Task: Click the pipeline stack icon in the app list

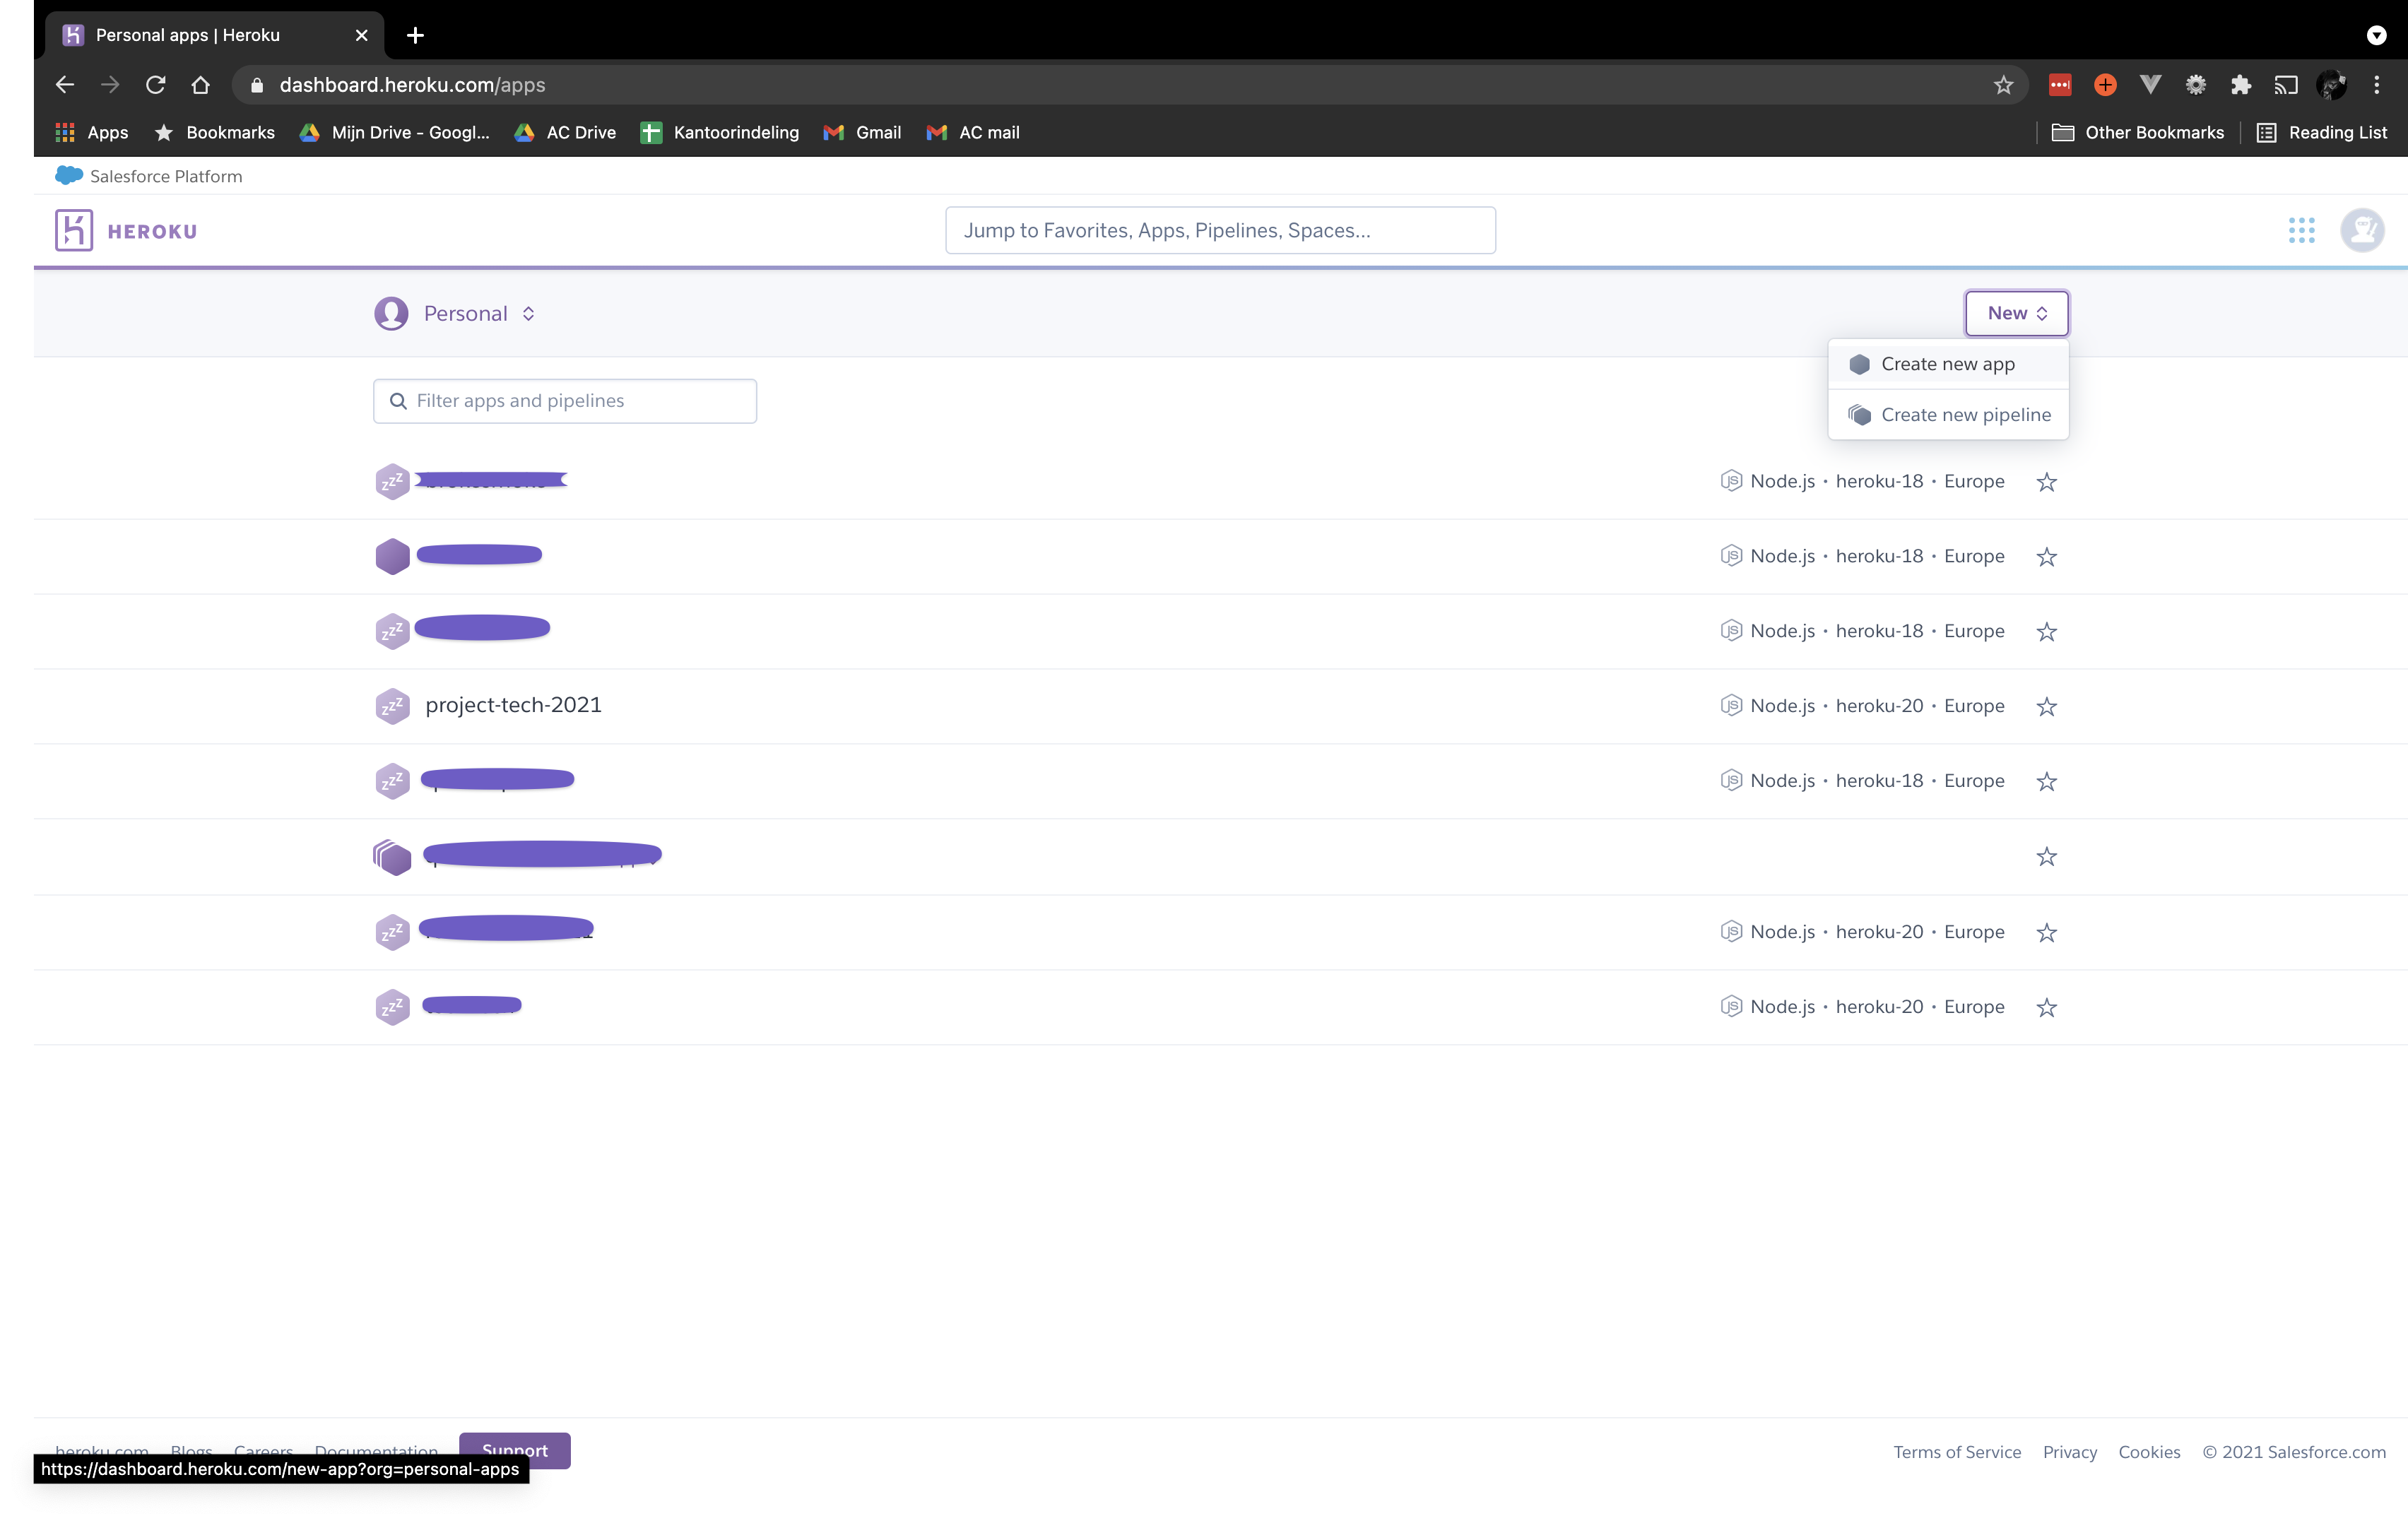Action: click(x=392, y=856)
